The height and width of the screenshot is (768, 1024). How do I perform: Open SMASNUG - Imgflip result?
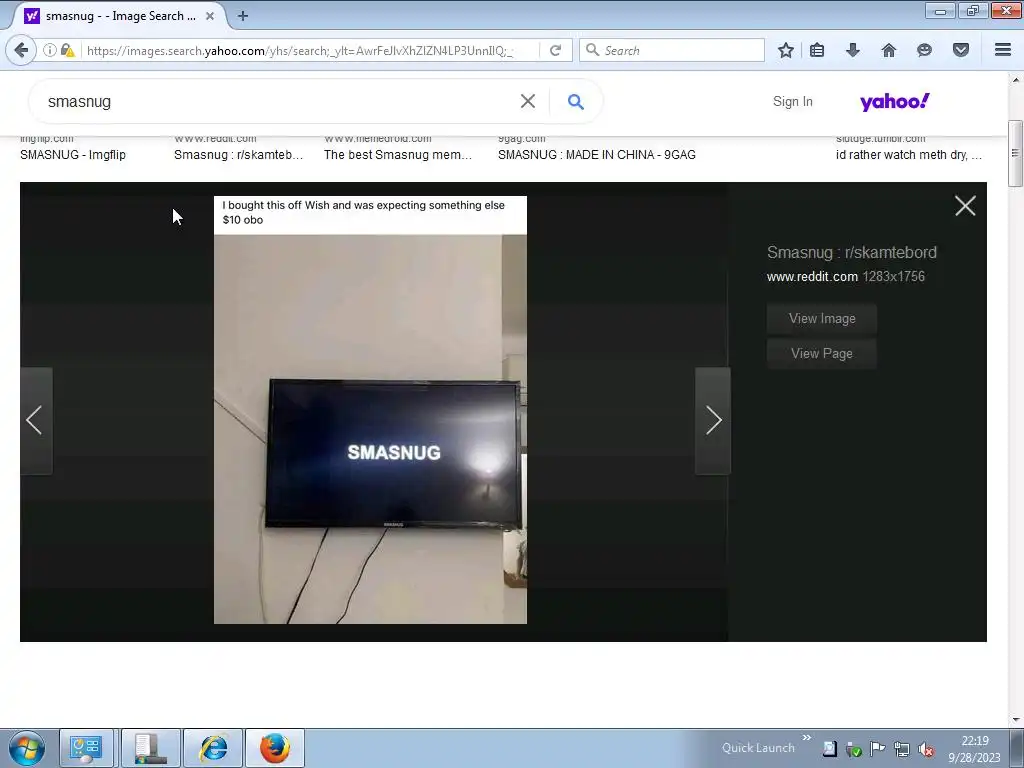(73, 155)
